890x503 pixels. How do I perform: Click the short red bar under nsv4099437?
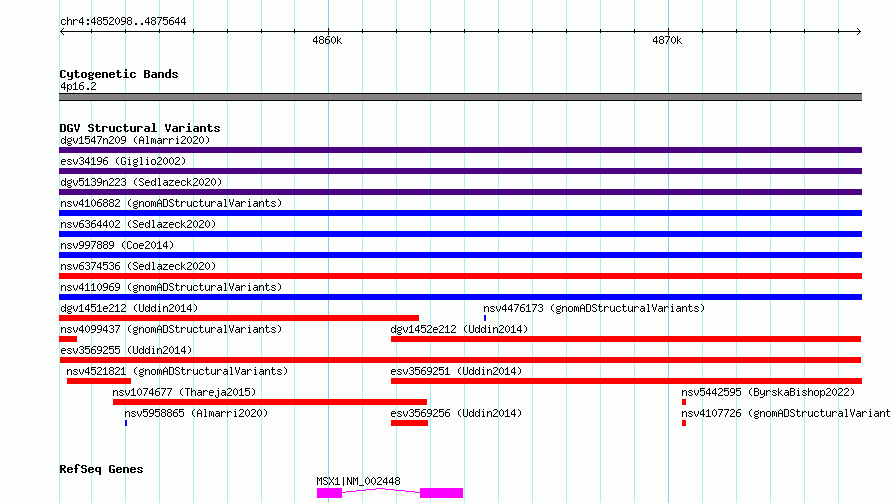[x=68, y=339]
